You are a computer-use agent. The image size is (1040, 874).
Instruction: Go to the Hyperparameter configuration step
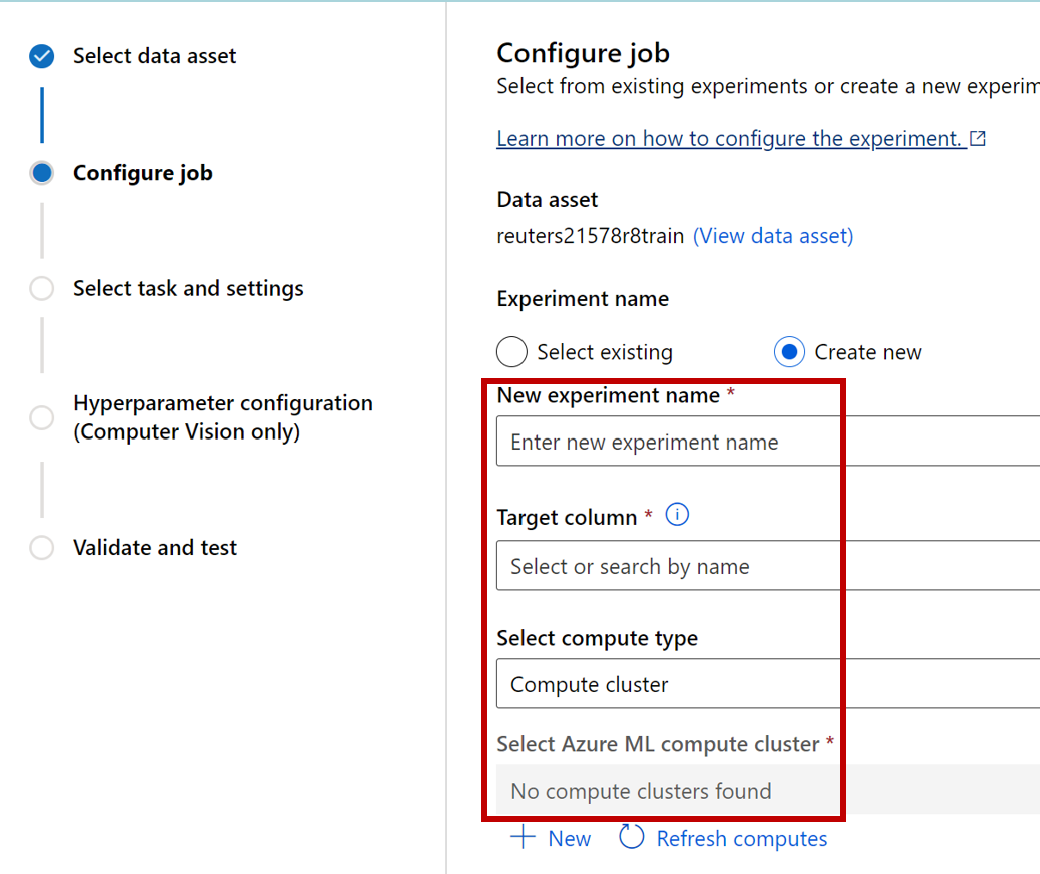(x=223, y=417)
